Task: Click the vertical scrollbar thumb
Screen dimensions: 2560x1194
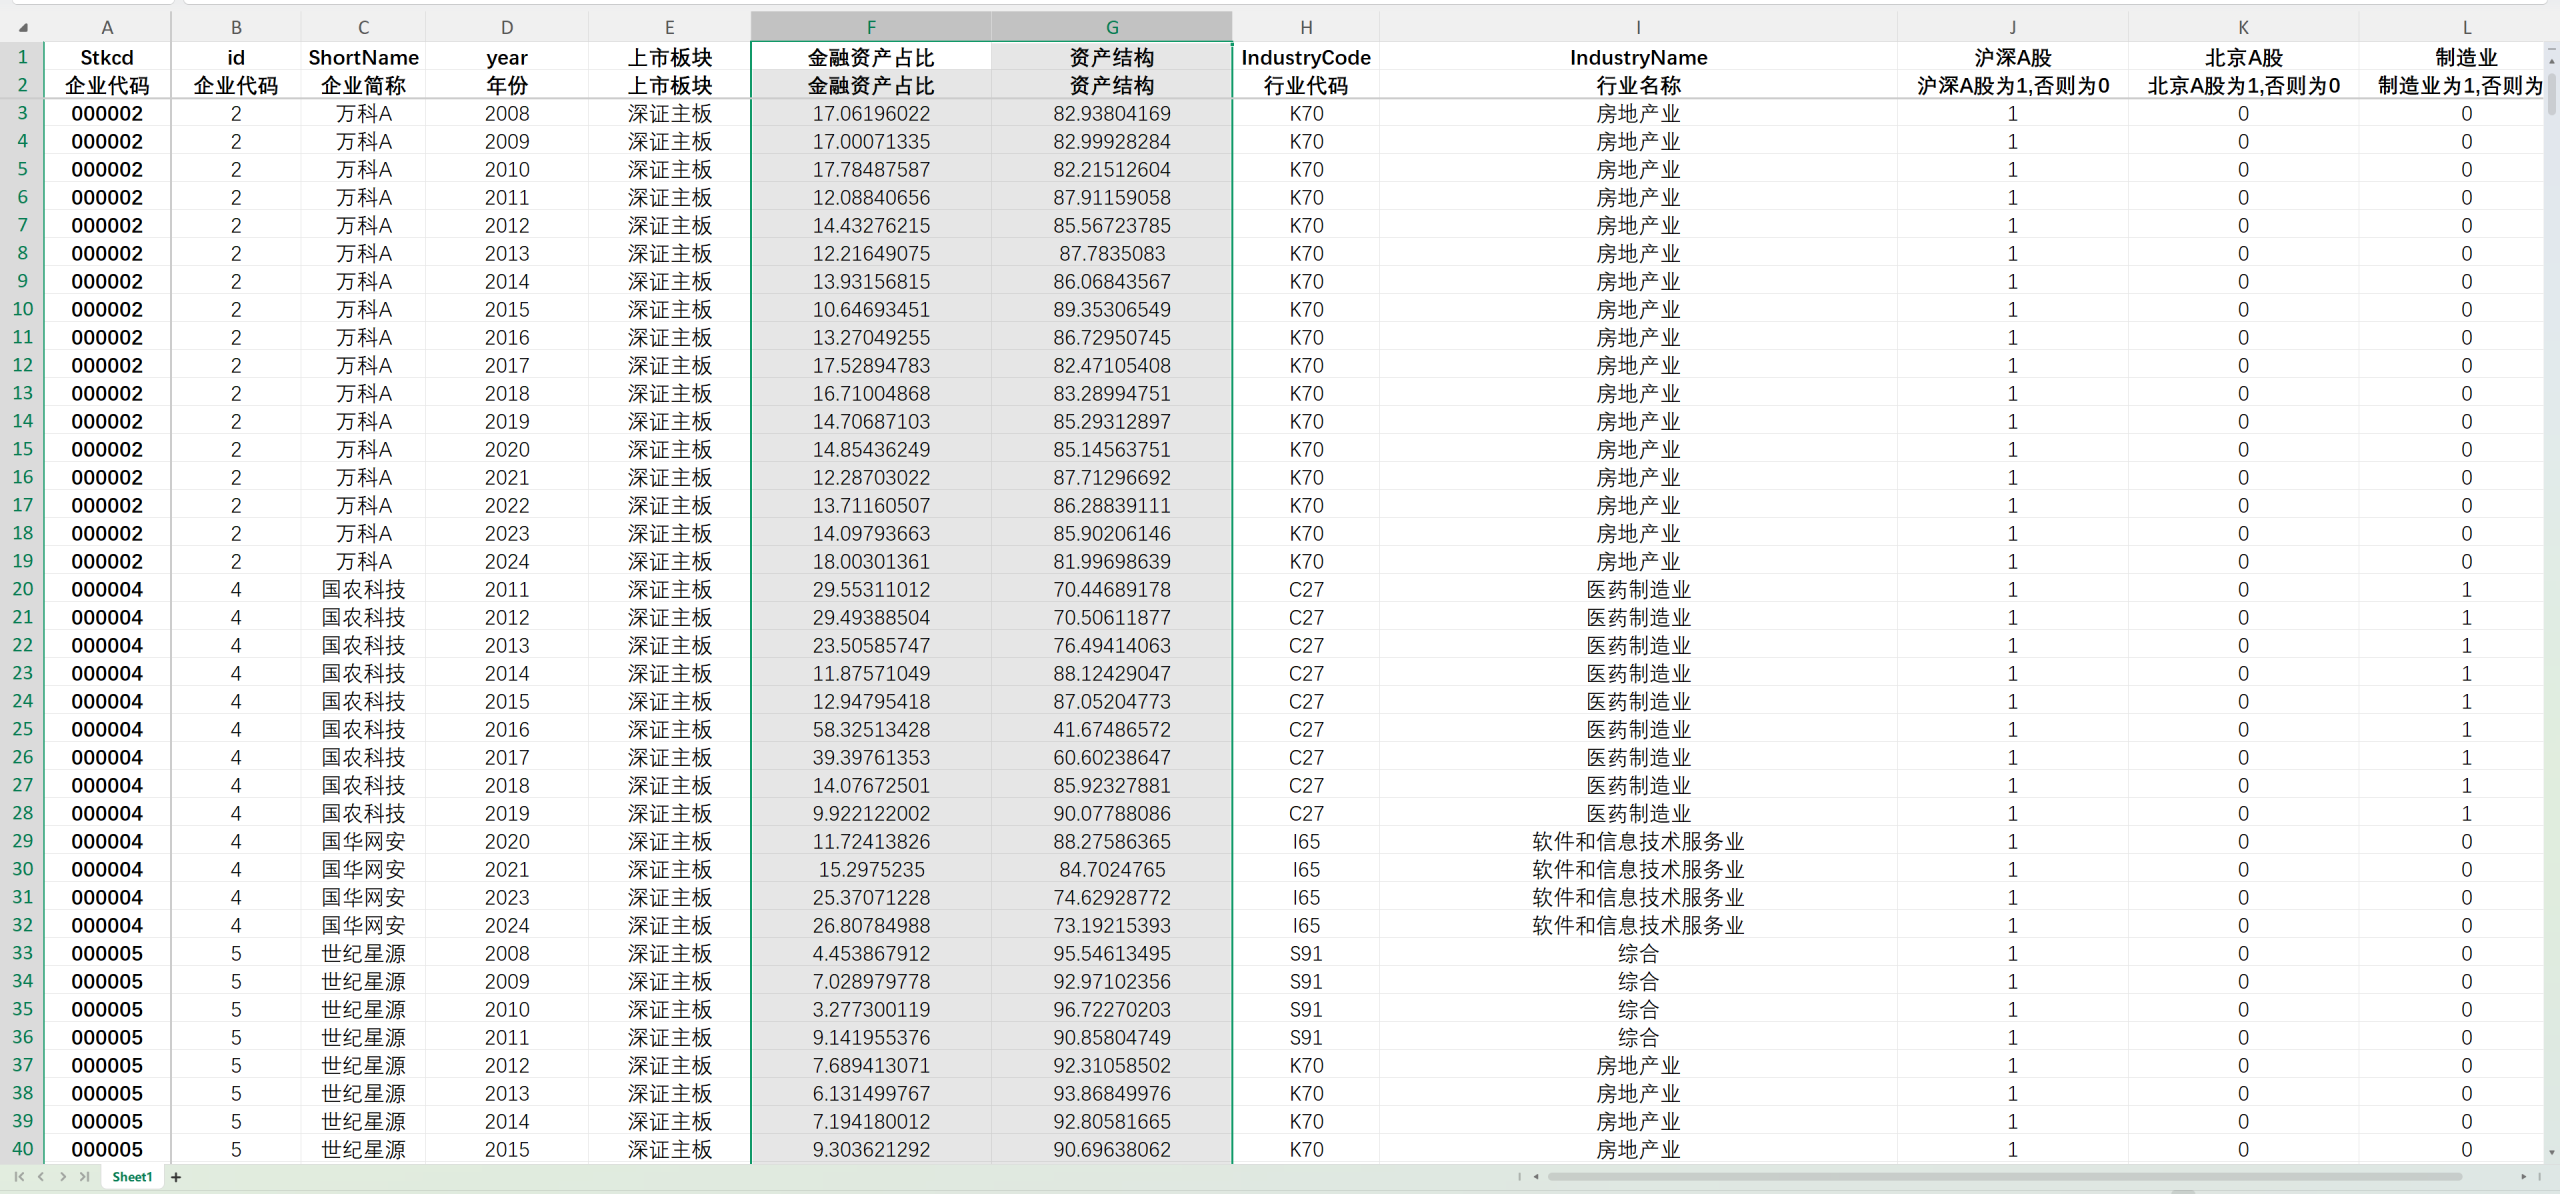Action: (2551, 95)
